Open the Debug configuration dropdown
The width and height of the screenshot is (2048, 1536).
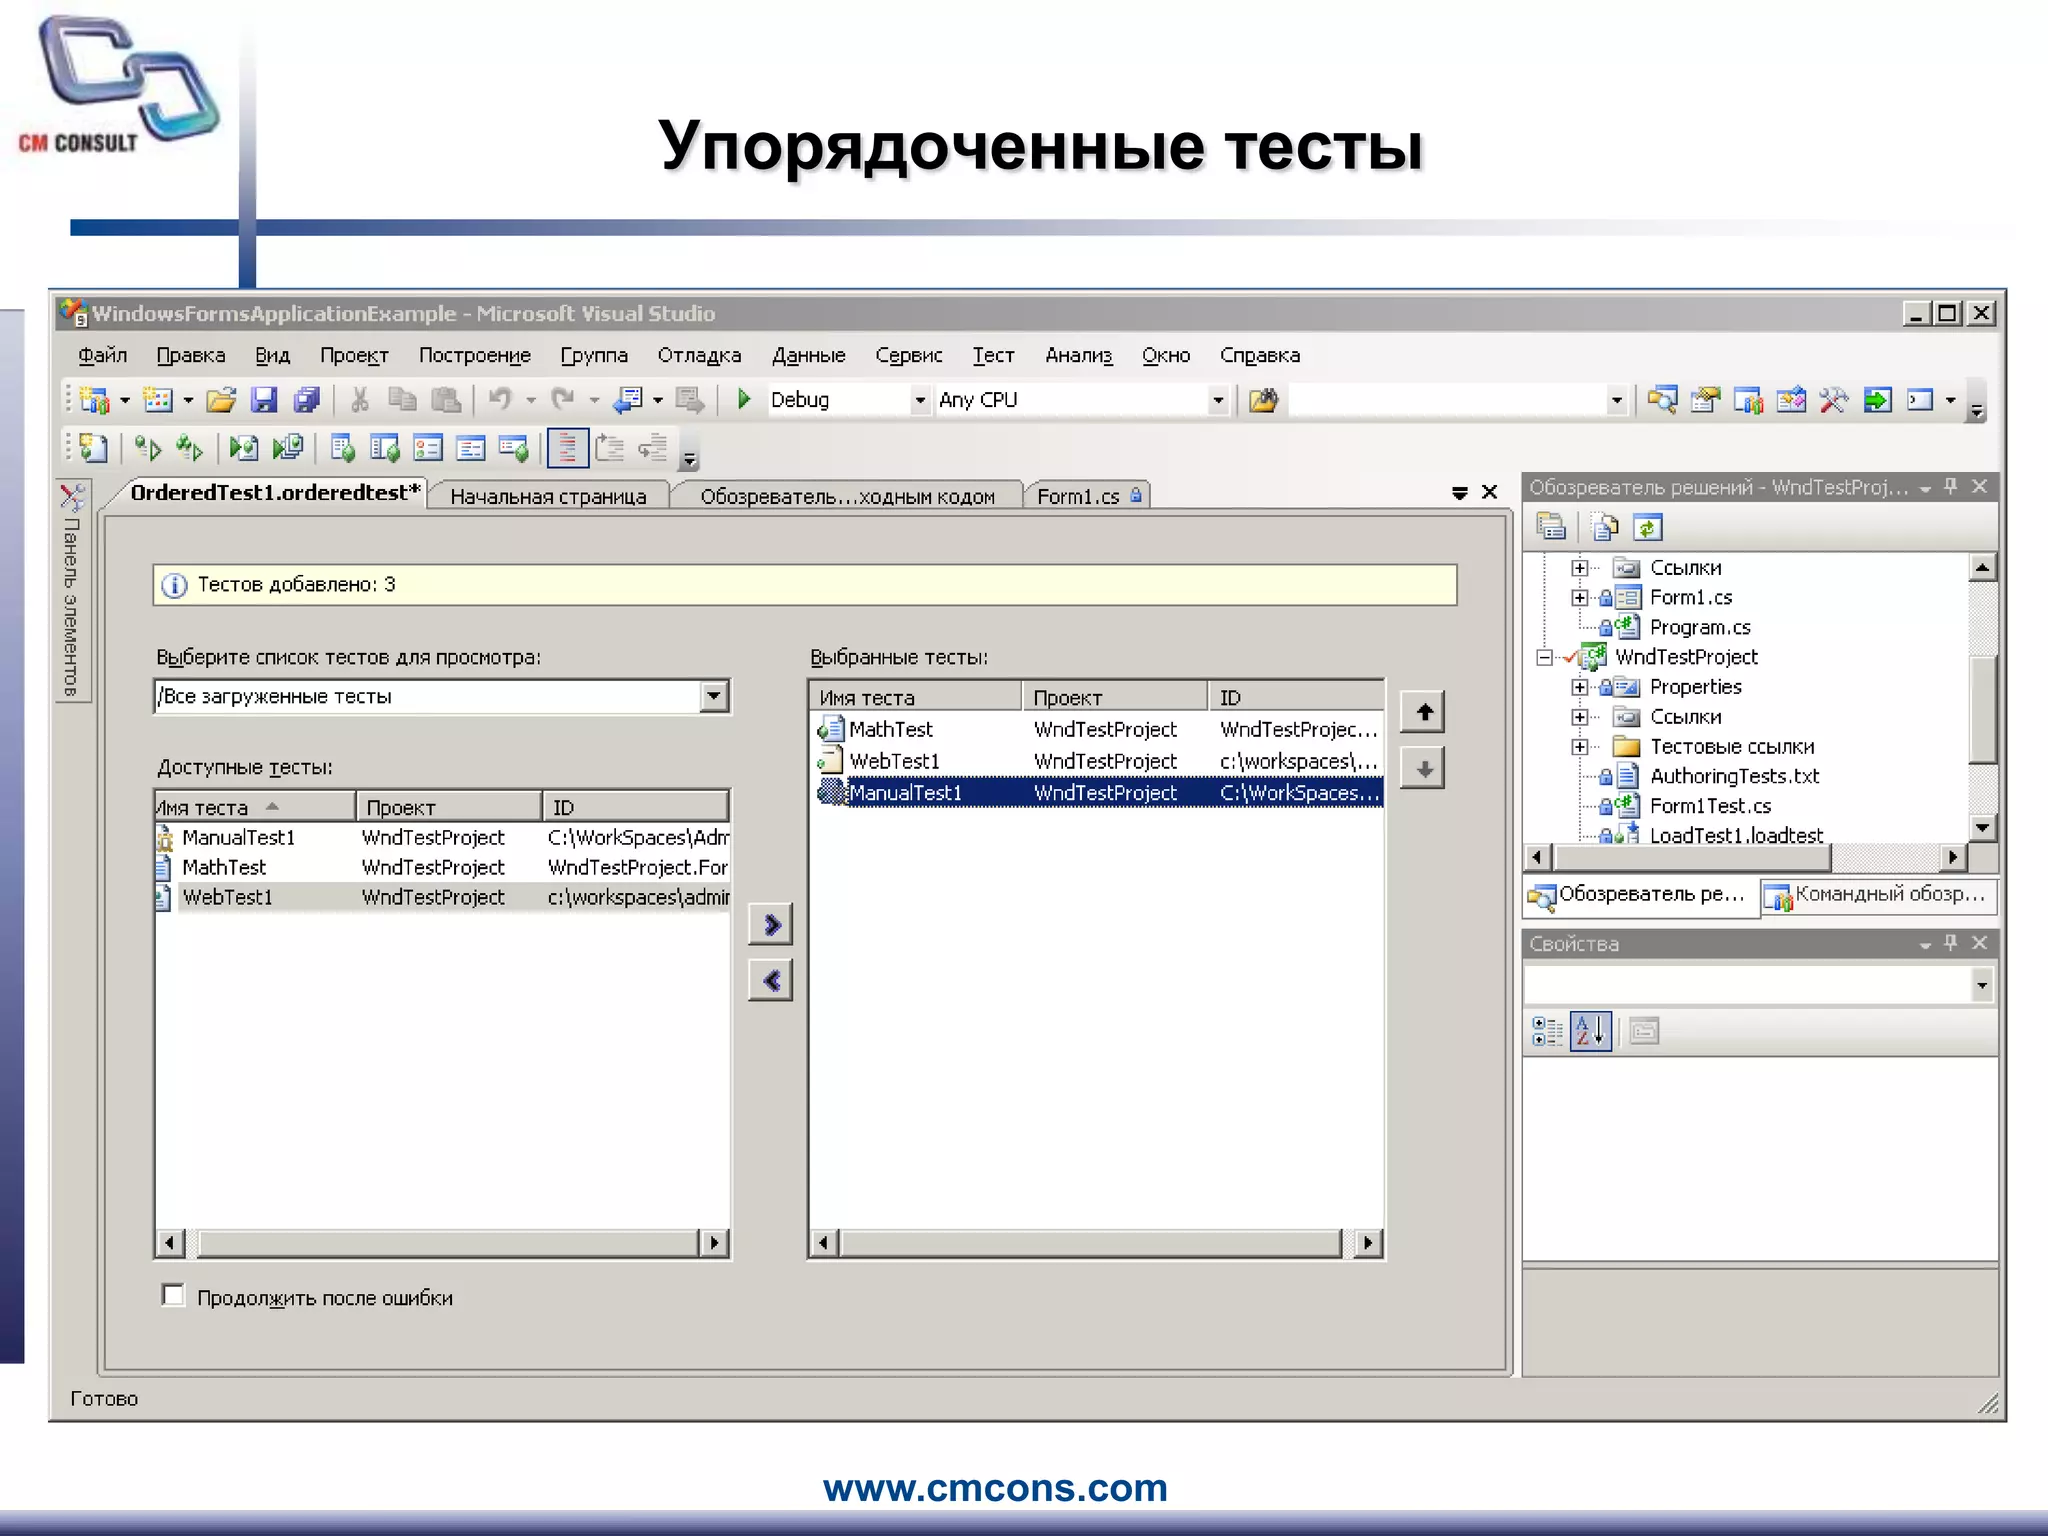click(x=920, y=400)
